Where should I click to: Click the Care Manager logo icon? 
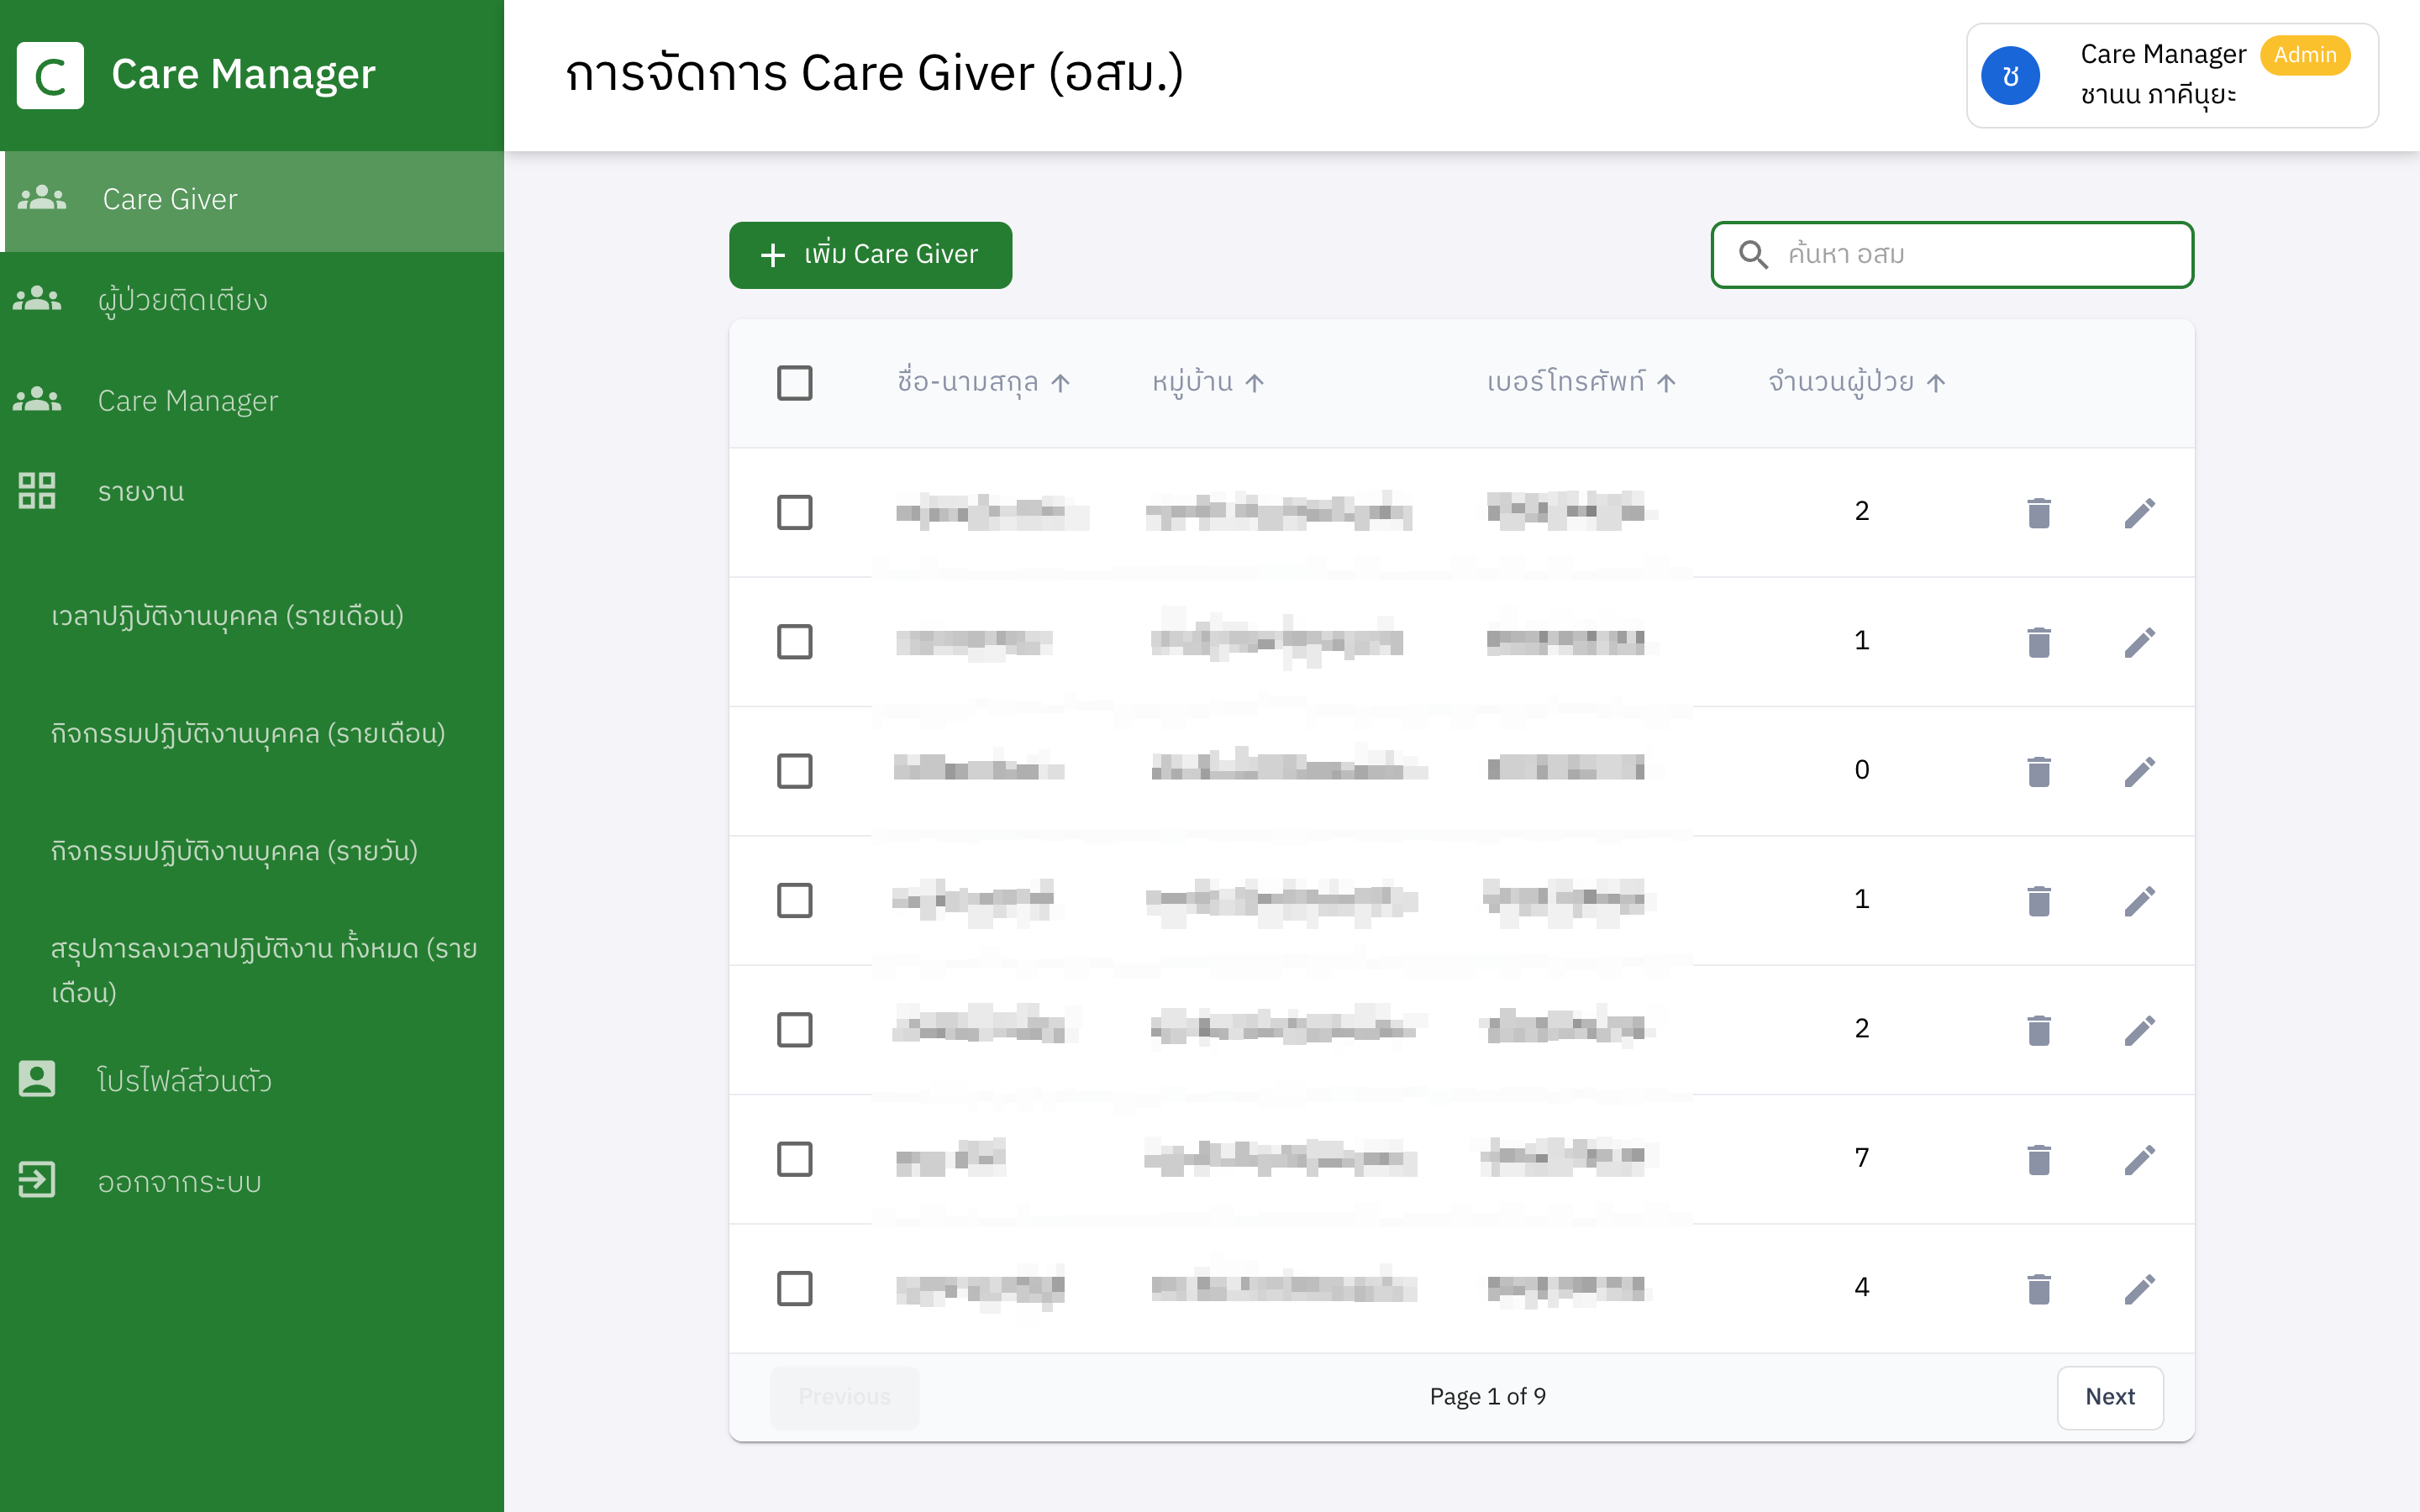click(x=50, y=75)
